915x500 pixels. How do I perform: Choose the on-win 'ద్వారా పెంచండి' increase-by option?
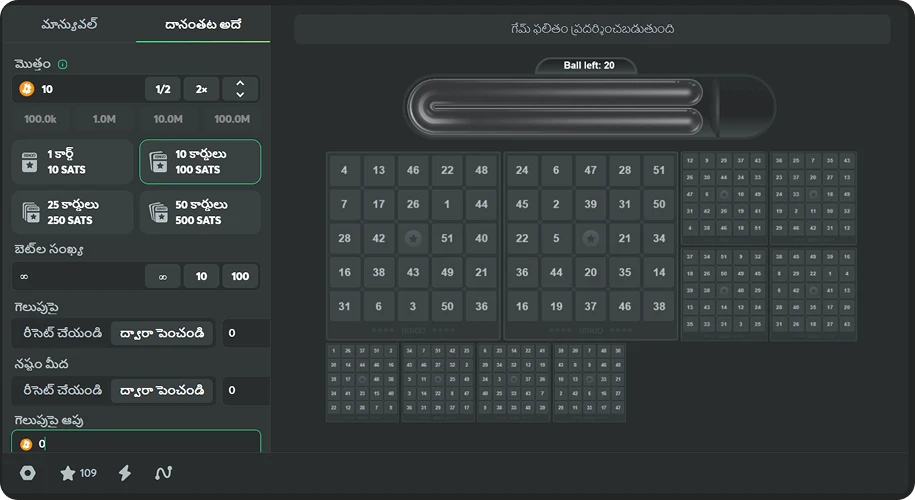[162, 333]
